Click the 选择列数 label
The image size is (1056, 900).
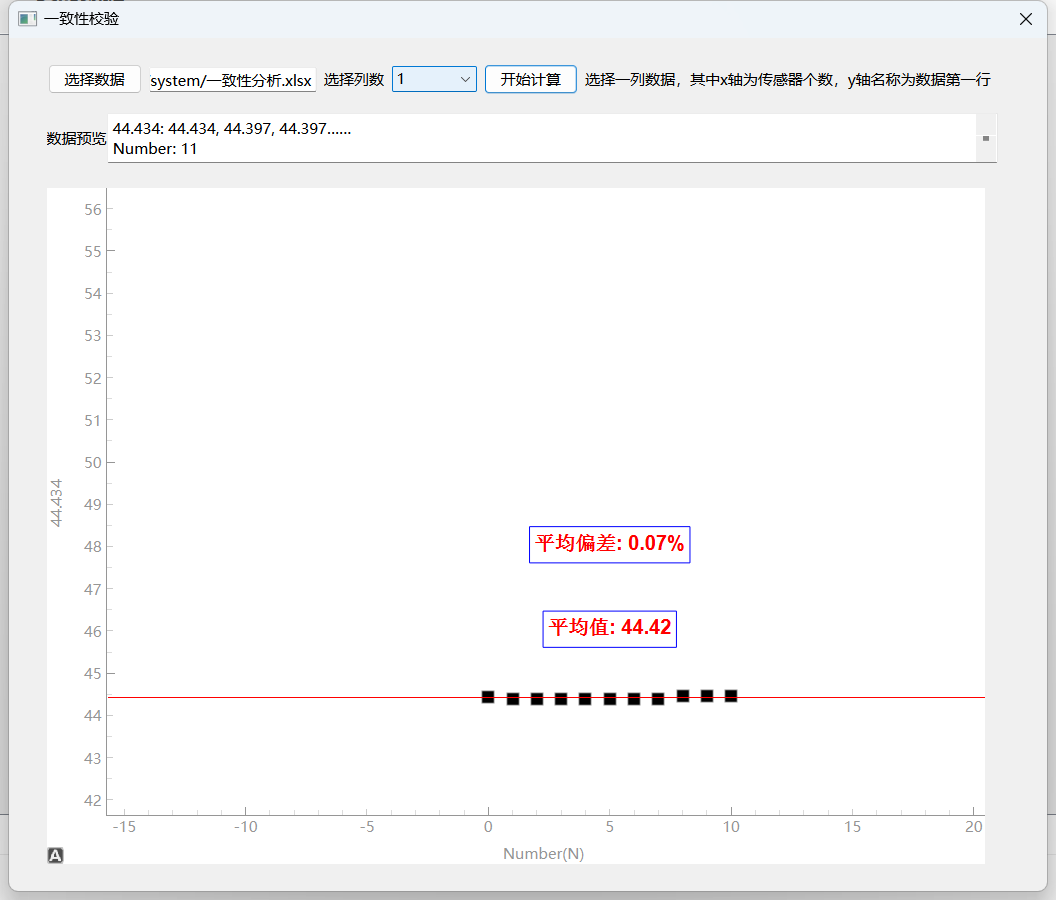point(354,79)
